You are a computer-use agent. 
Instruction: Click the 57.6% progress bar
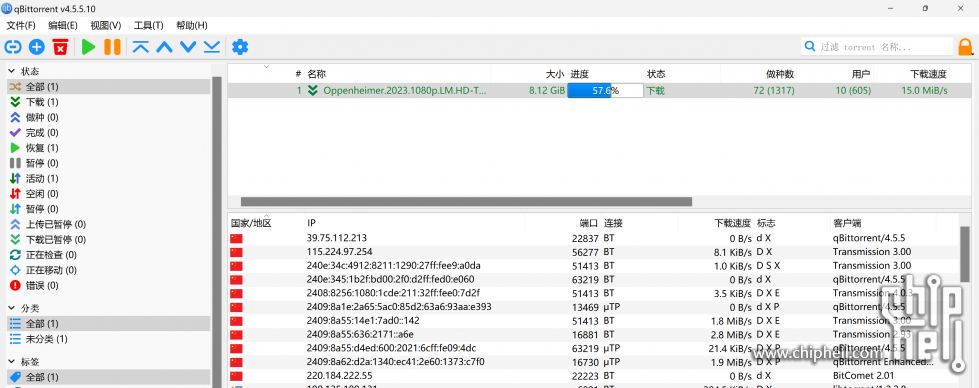point(605,91)
